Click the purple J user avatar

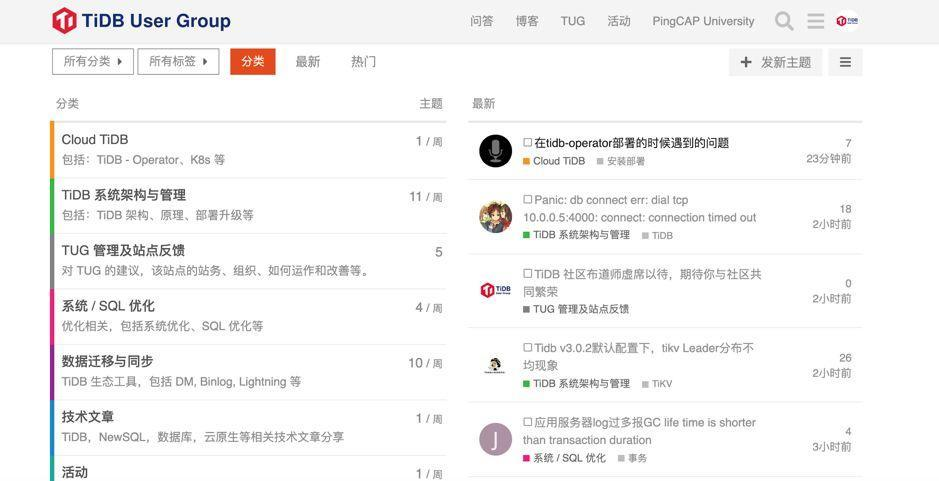[495, 440]
